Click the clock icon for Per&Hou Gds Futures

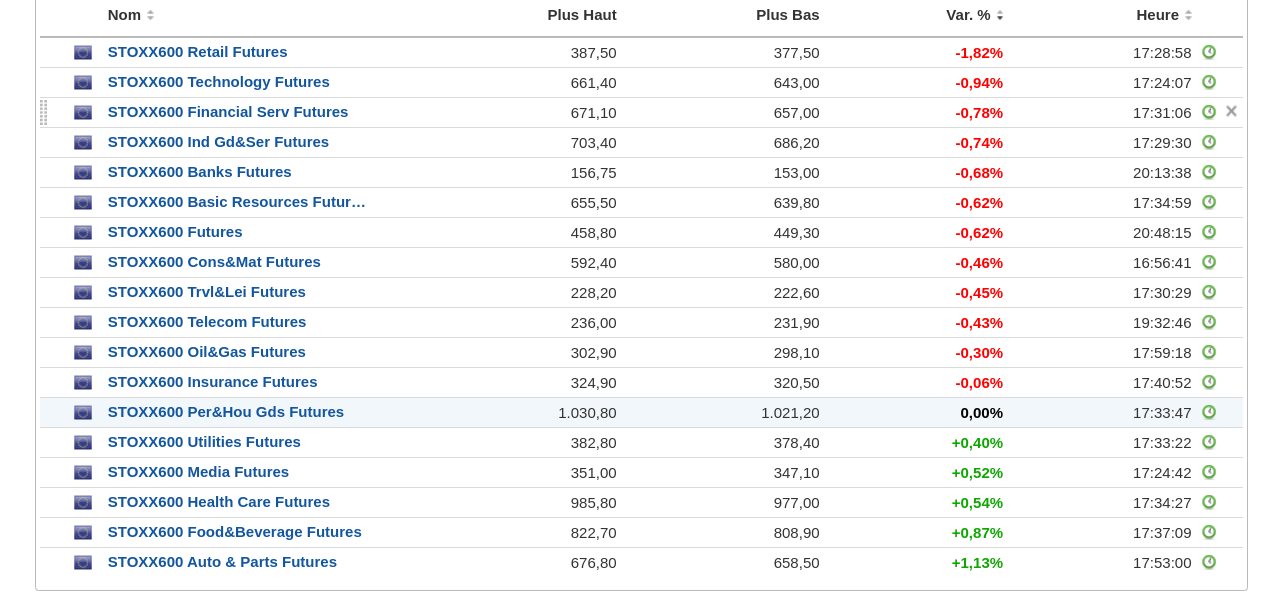click(1209, 412)
